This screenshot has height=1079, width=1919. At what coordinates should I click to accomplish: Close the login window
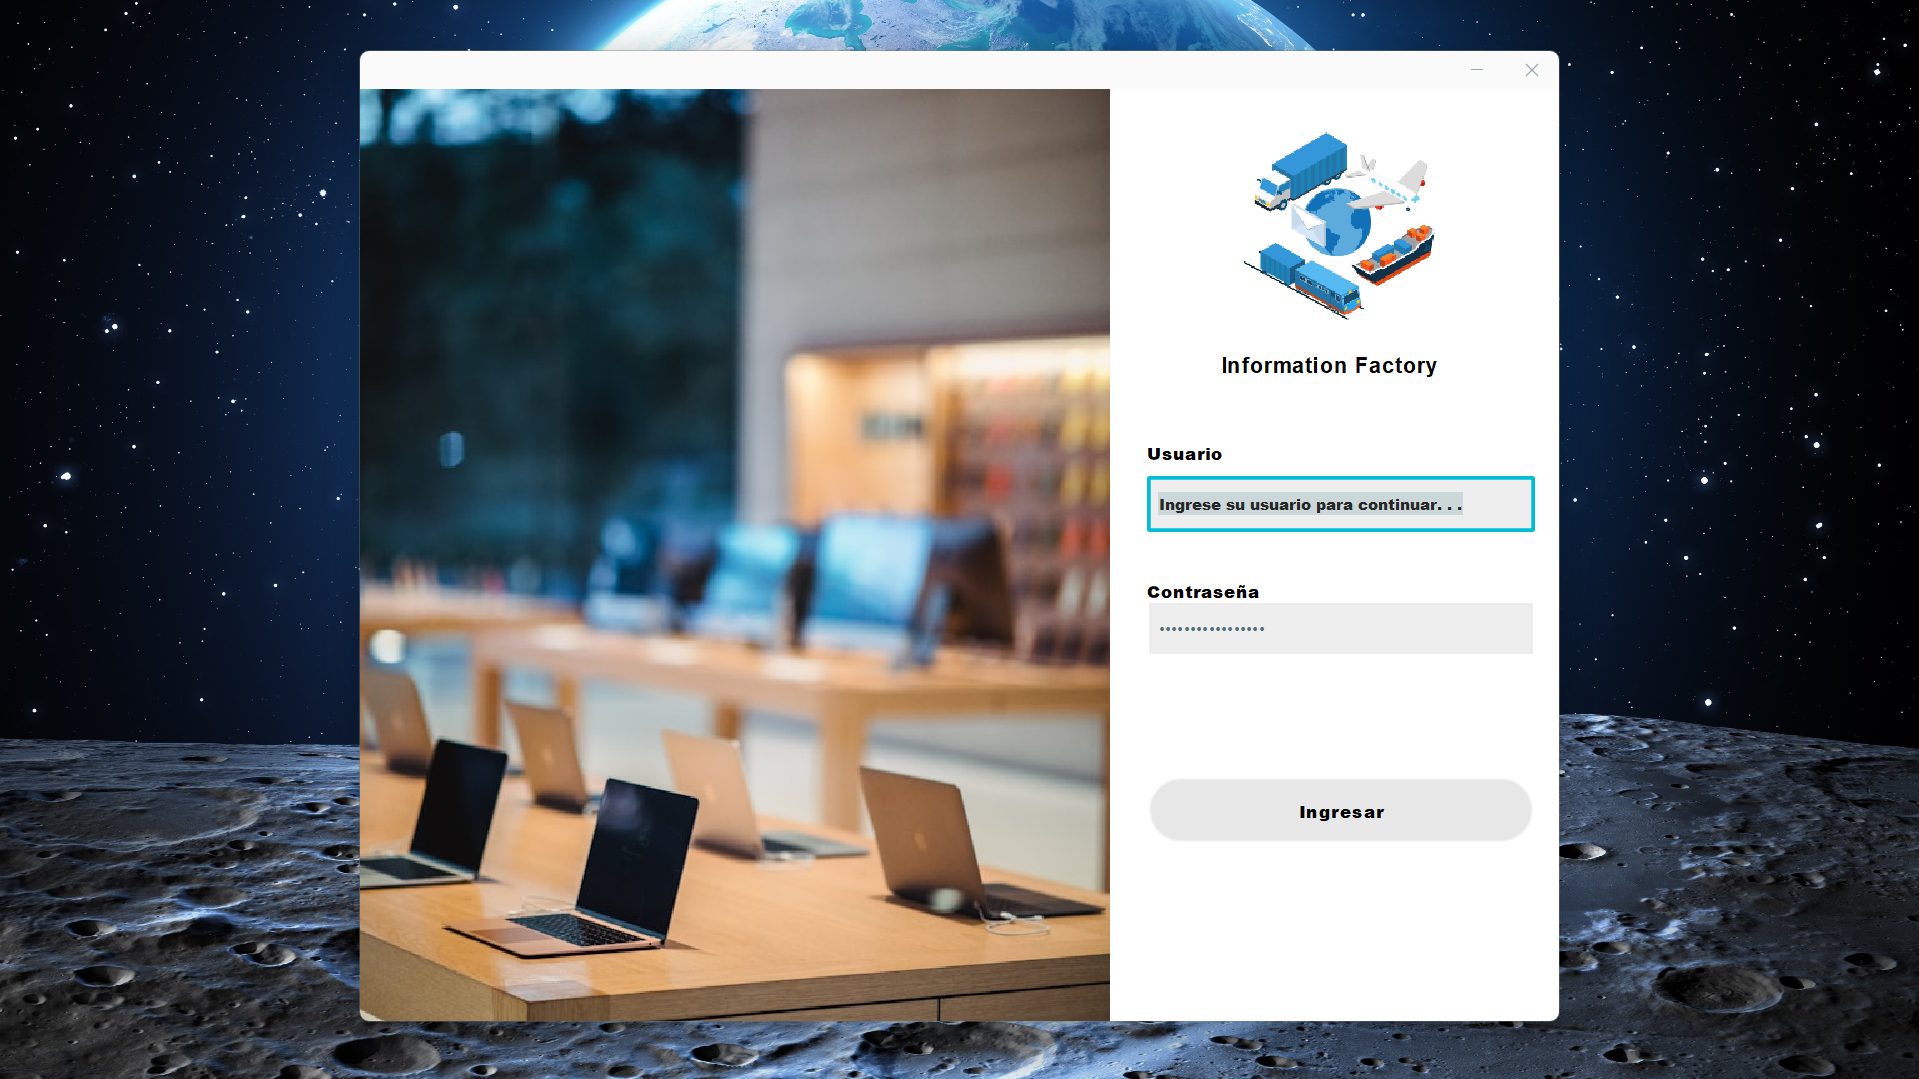tap(1531, 70)
